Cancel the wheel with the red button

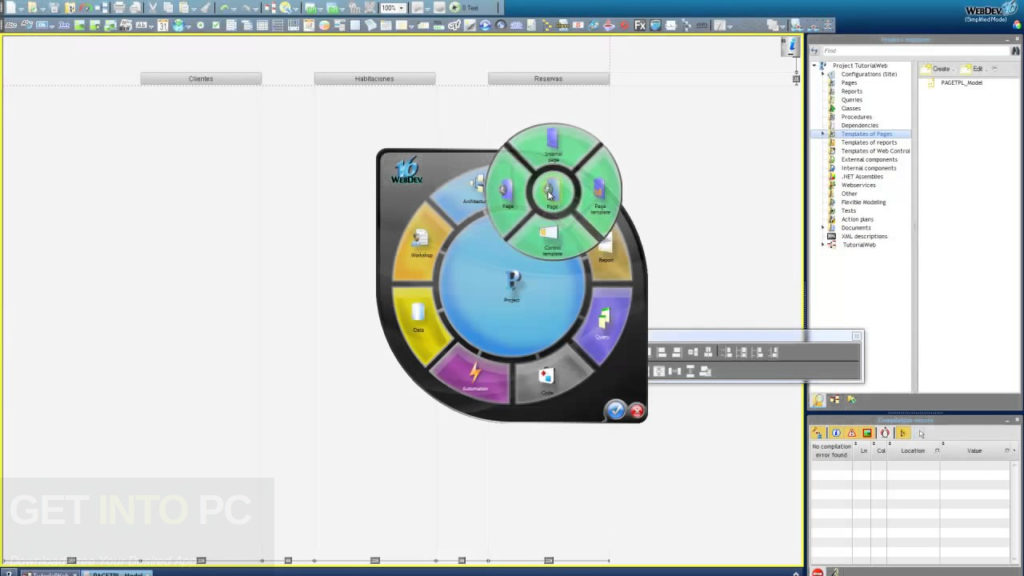(x=637, y=410)
